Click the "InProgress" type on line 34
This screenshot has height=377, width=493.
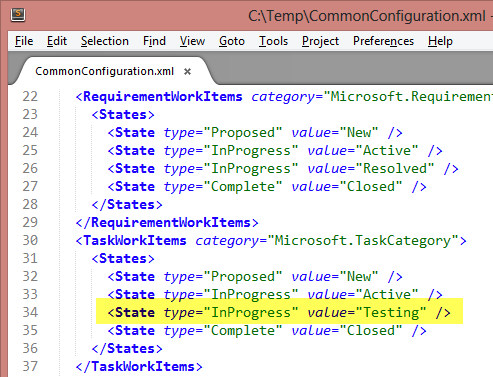tap(251, 313)
